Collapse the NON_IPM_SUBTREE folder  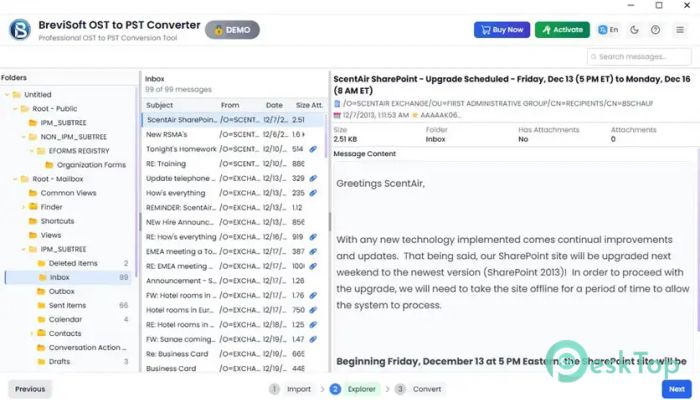(24, 137)
